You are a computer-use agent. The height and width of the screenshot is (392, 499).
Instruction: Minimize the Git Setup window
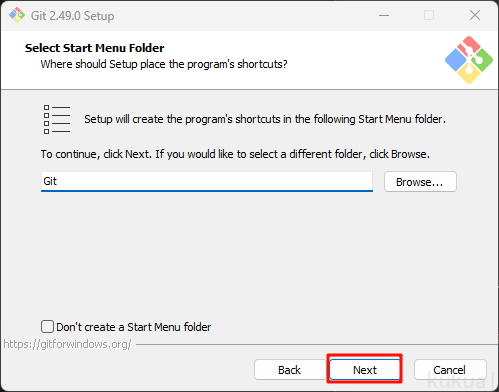[x=384, y=15]
